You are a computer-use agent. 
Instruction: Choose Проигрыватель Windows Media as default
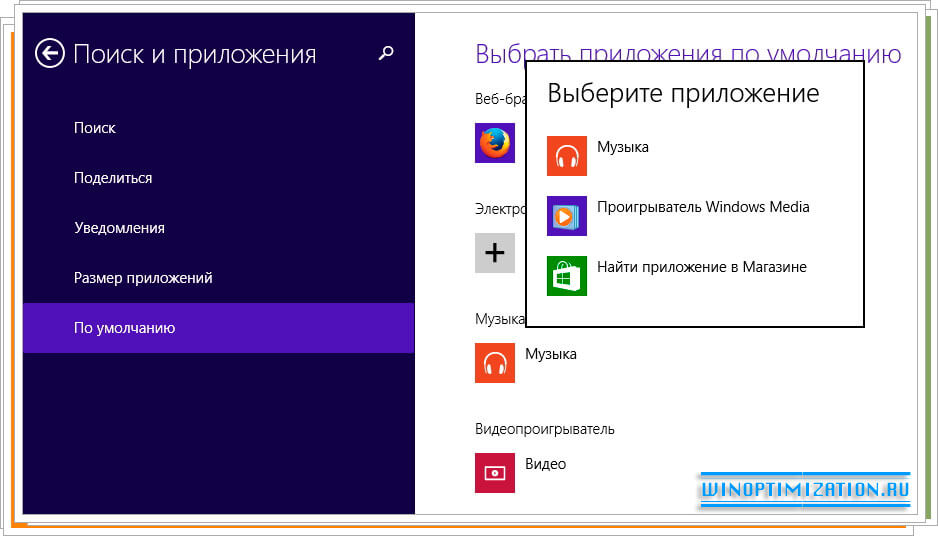704,207
